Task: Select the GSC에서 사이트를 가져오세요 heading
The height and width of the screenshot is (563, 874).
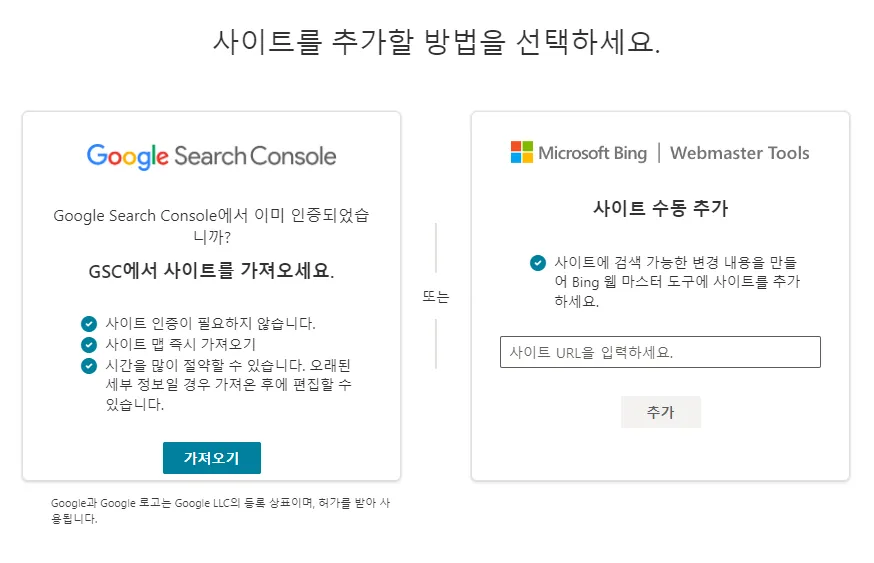Action: 211,271
